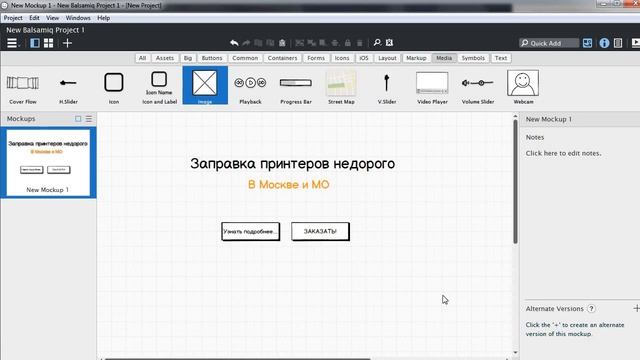Screen dimensions: 640x360
Task: Pick the Street Map control
Action: click(341, 87)
